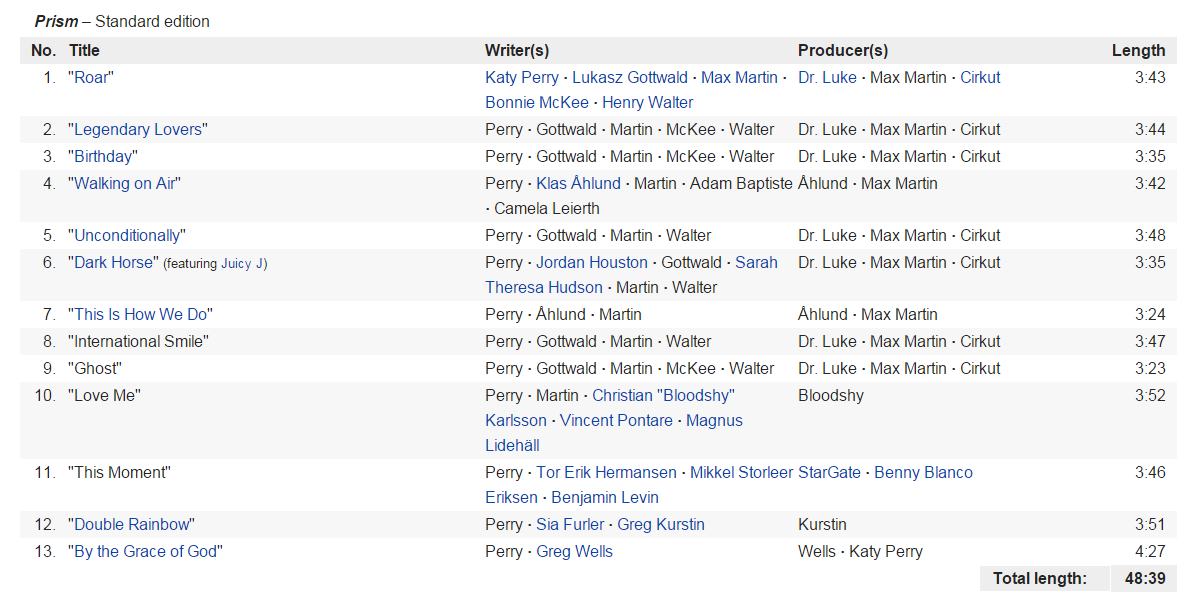This screenshot has height=603, width=1197.
Task: Click the 3:52 length for Love Me
Action: tap(1150, 395)
